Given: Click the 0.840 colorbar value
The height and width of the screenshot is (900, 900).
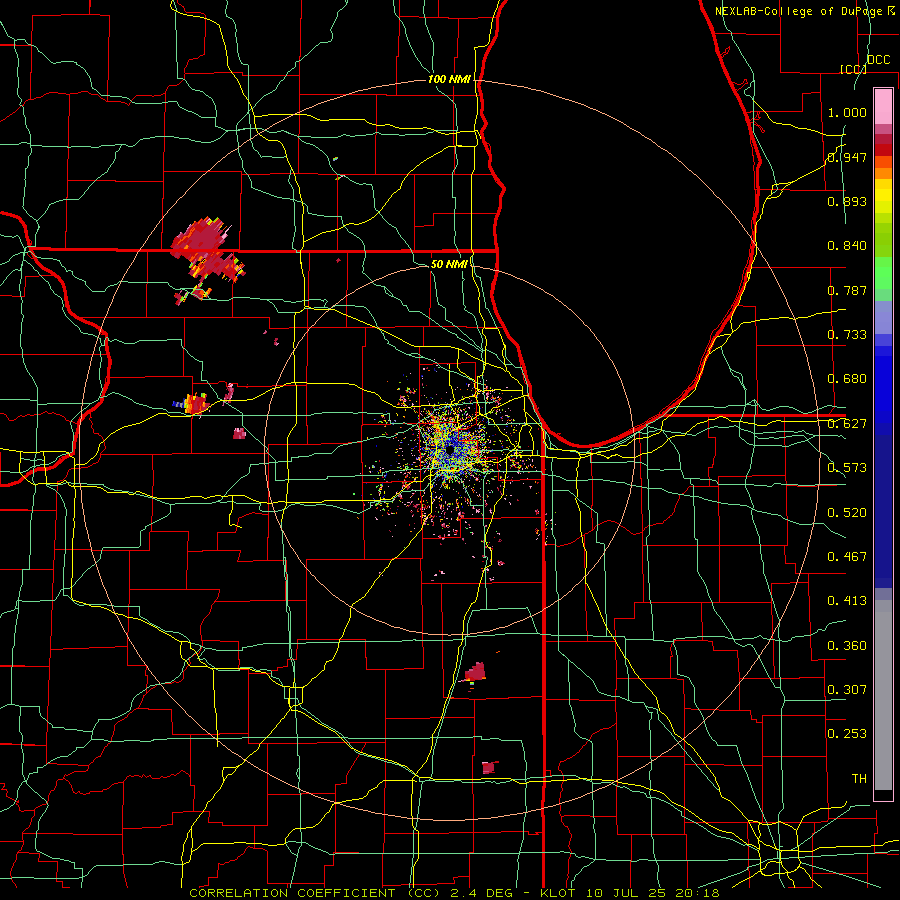Looking at the screenshot, I should click(x=847, y=246).
